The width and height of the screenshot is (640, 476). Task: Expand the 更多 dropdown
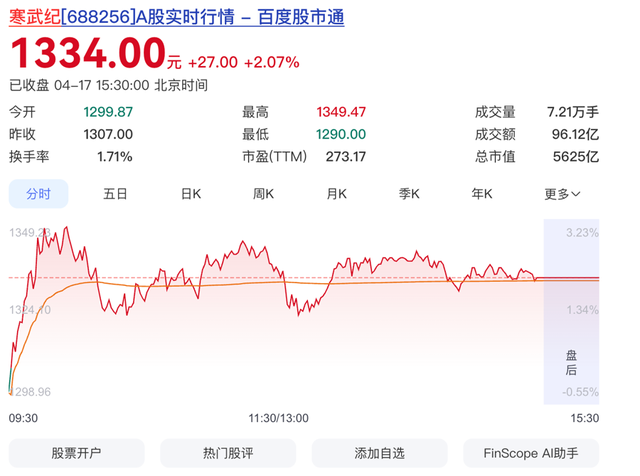click(x=562, y=194)
